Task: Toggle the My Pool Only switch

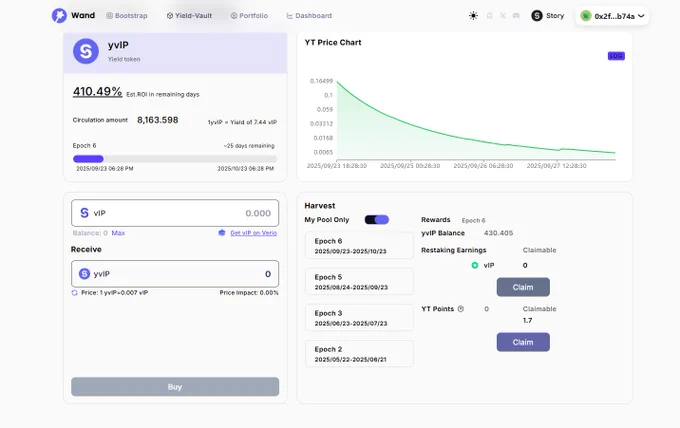Action: [376, 220]
